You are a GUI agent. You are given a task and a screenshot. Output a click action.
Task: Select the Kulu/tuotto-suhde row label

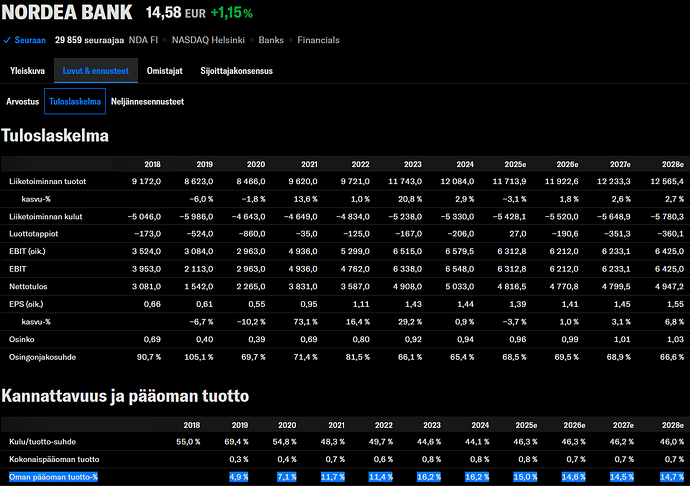(43, 442)
